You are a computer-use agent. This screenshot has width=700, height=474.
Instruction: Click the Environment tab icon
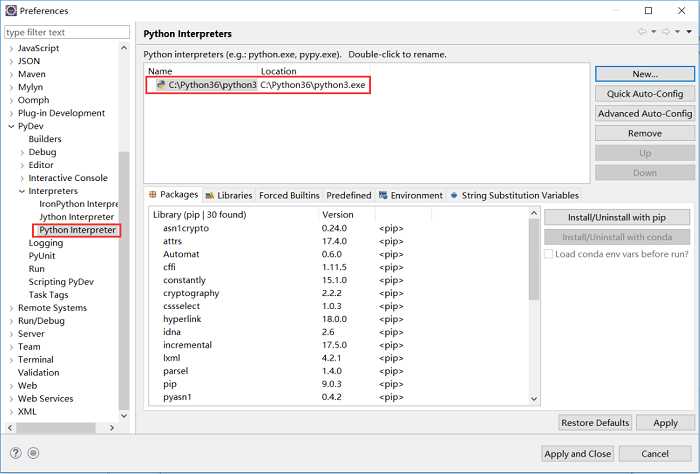[383, 195]
